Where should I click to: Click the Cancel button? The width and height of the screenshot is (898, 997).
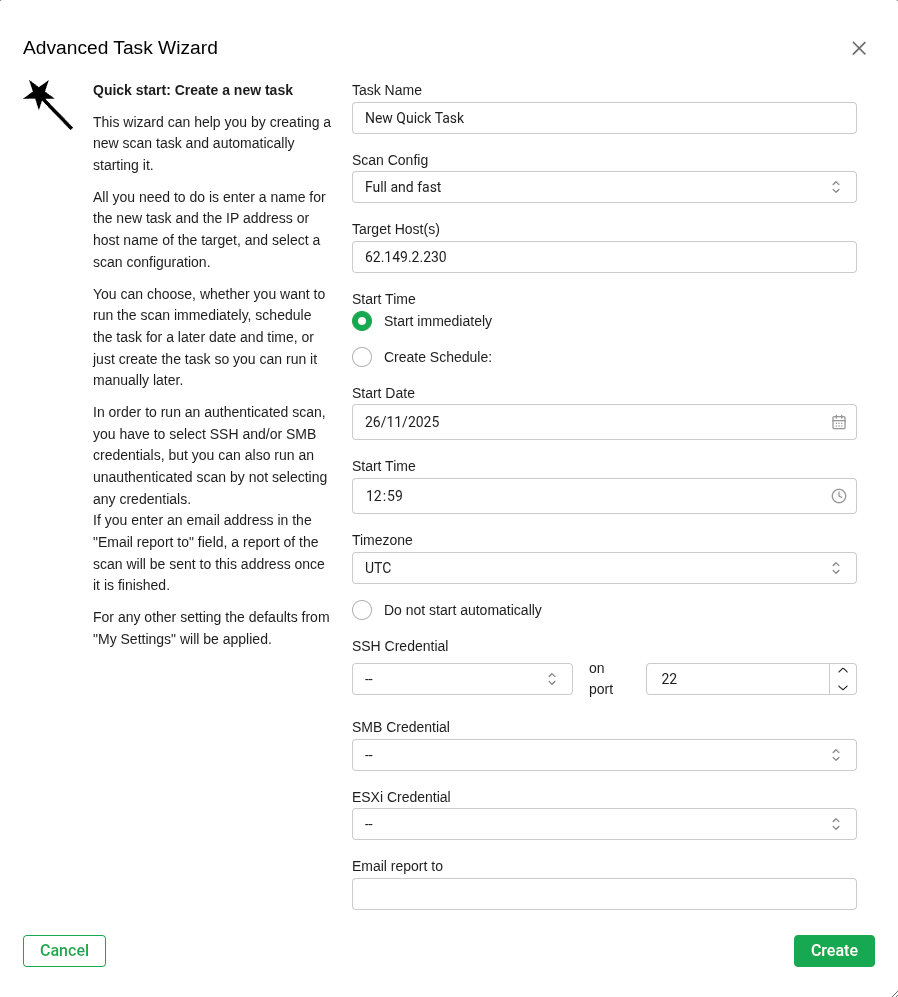(64, 951)
